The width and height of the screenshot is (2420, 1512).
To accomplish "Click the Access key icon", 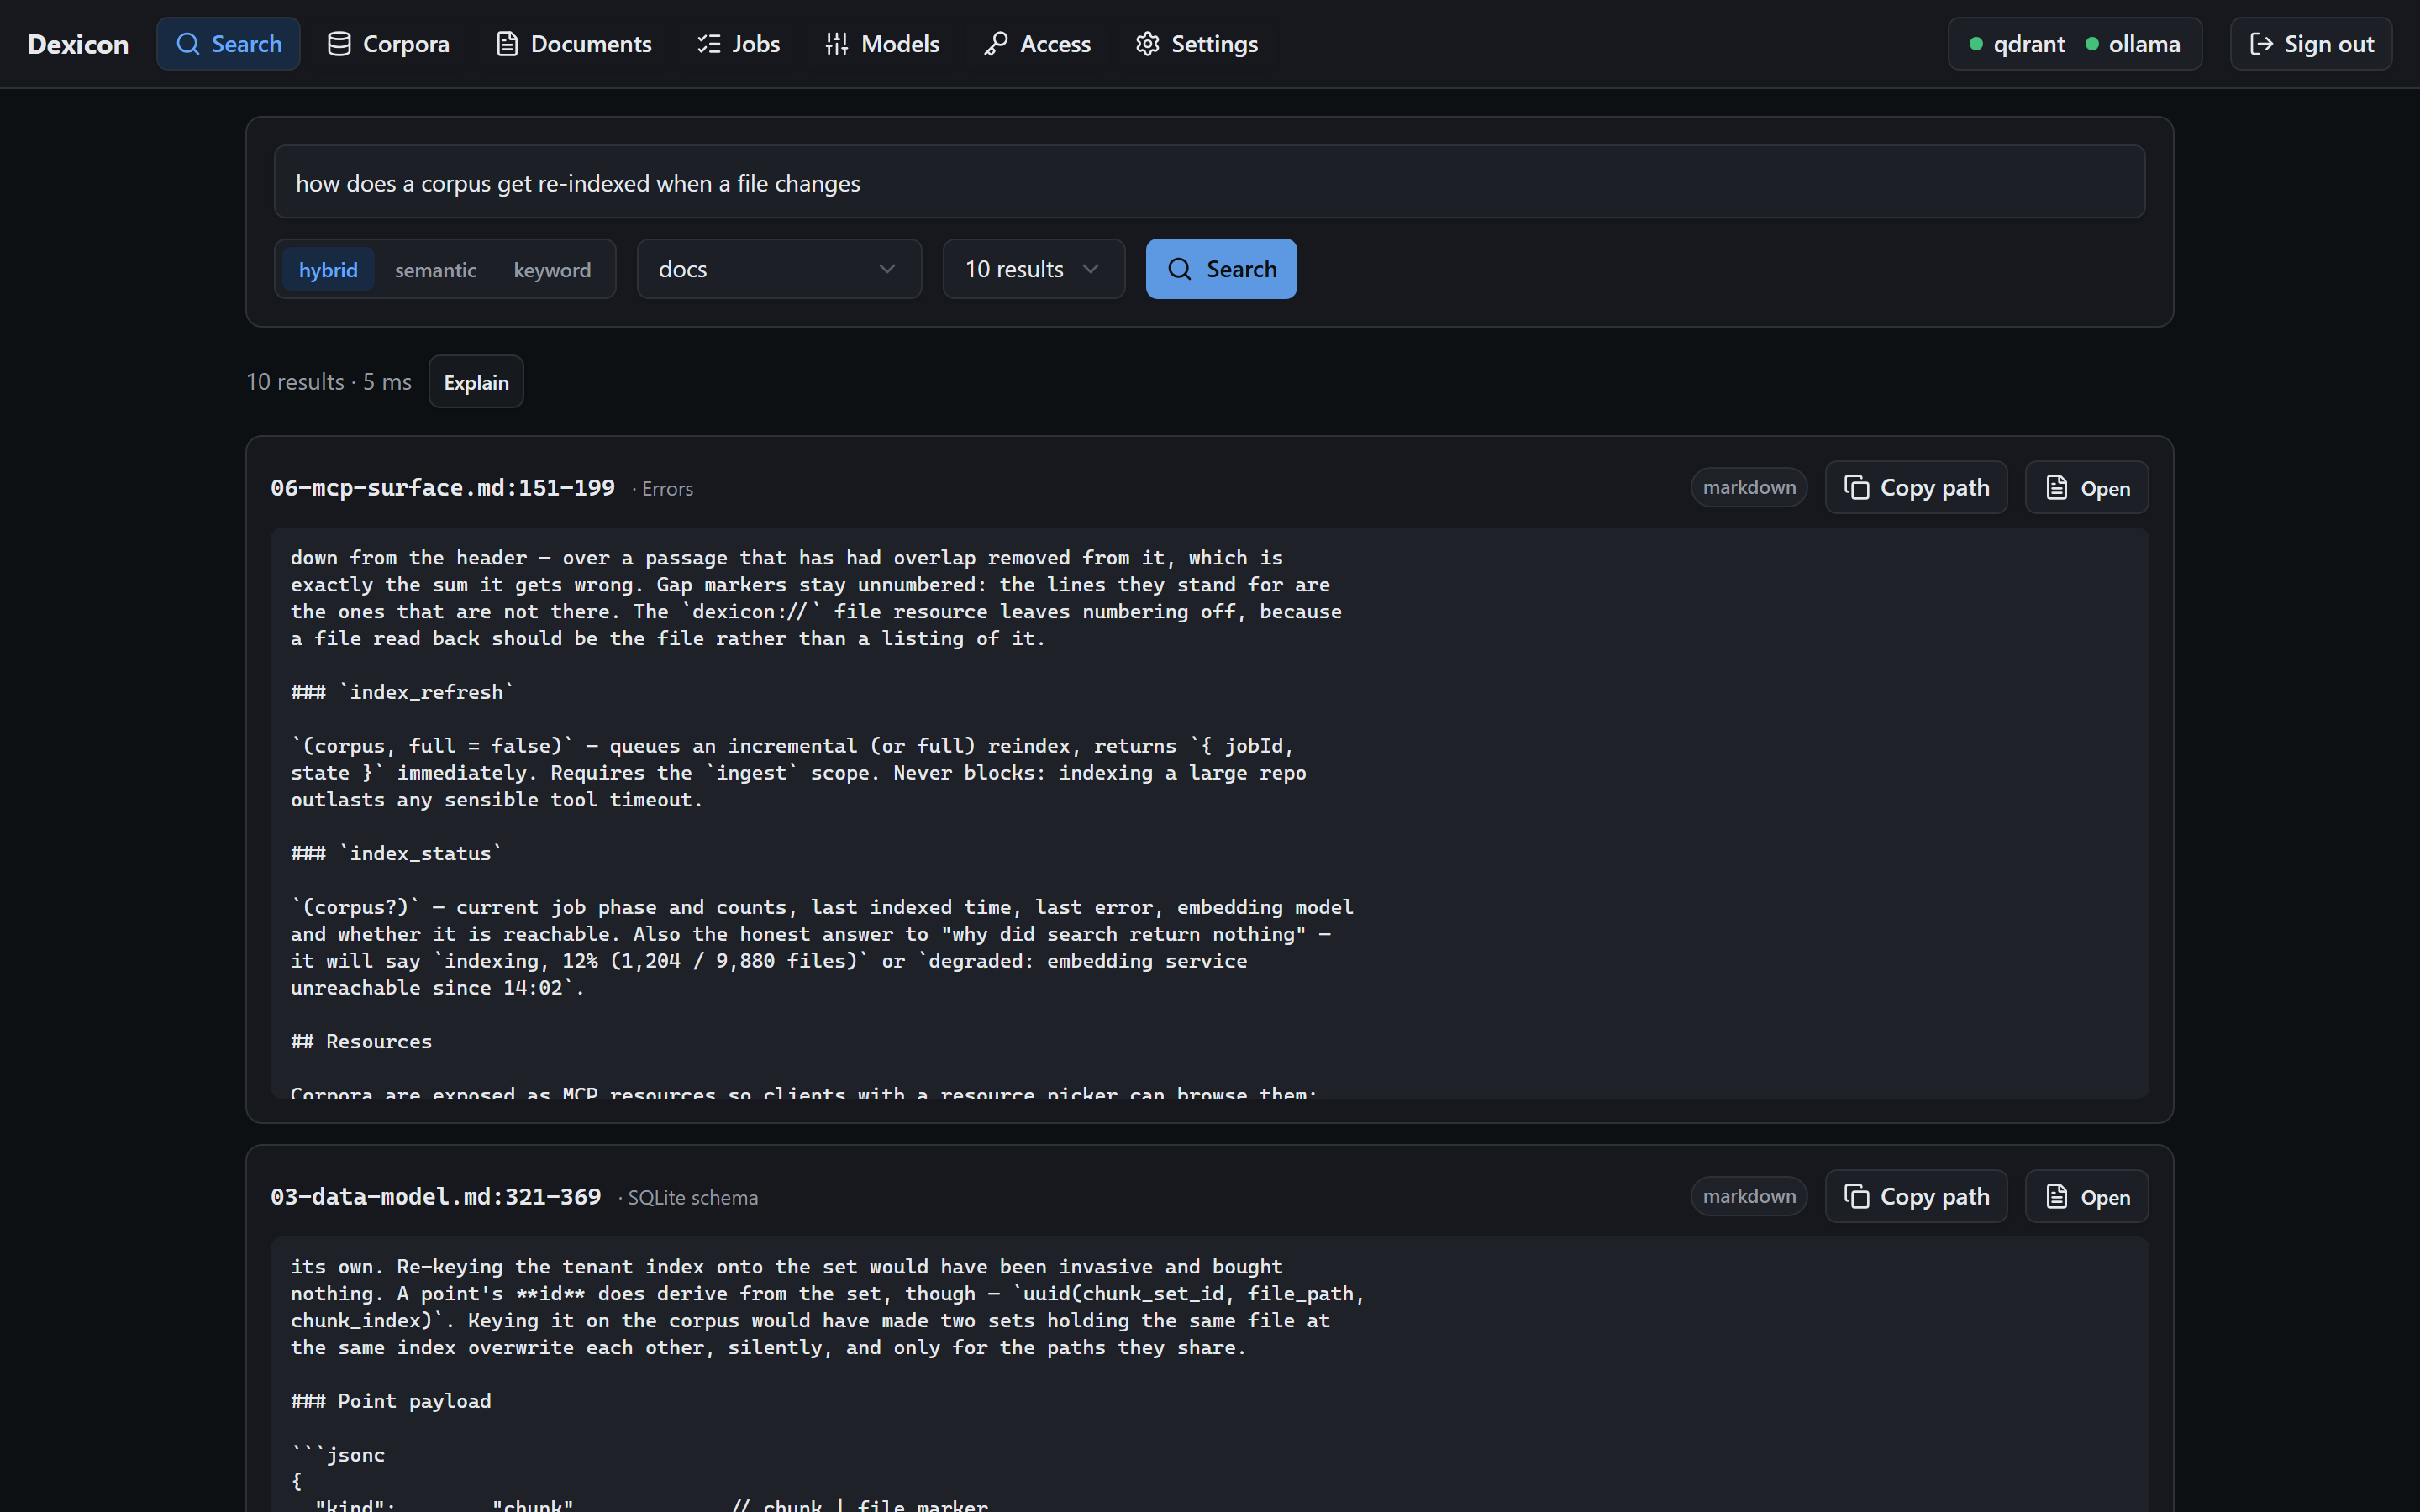I will coord(995,44).
